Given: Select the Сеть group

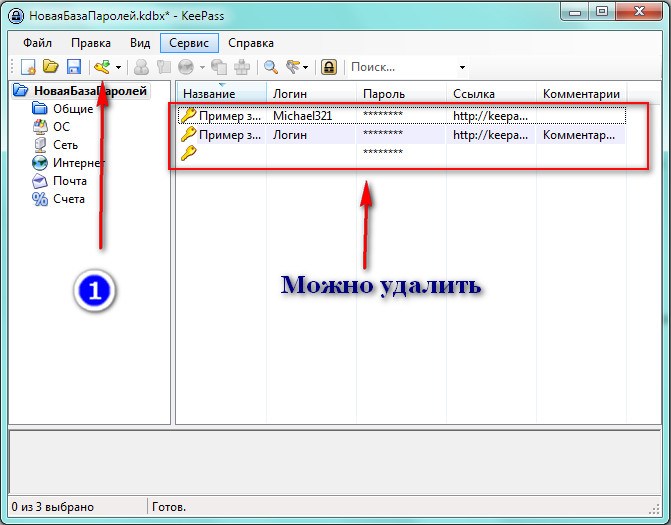Looking at the screenshot, I should click(65, 145).
